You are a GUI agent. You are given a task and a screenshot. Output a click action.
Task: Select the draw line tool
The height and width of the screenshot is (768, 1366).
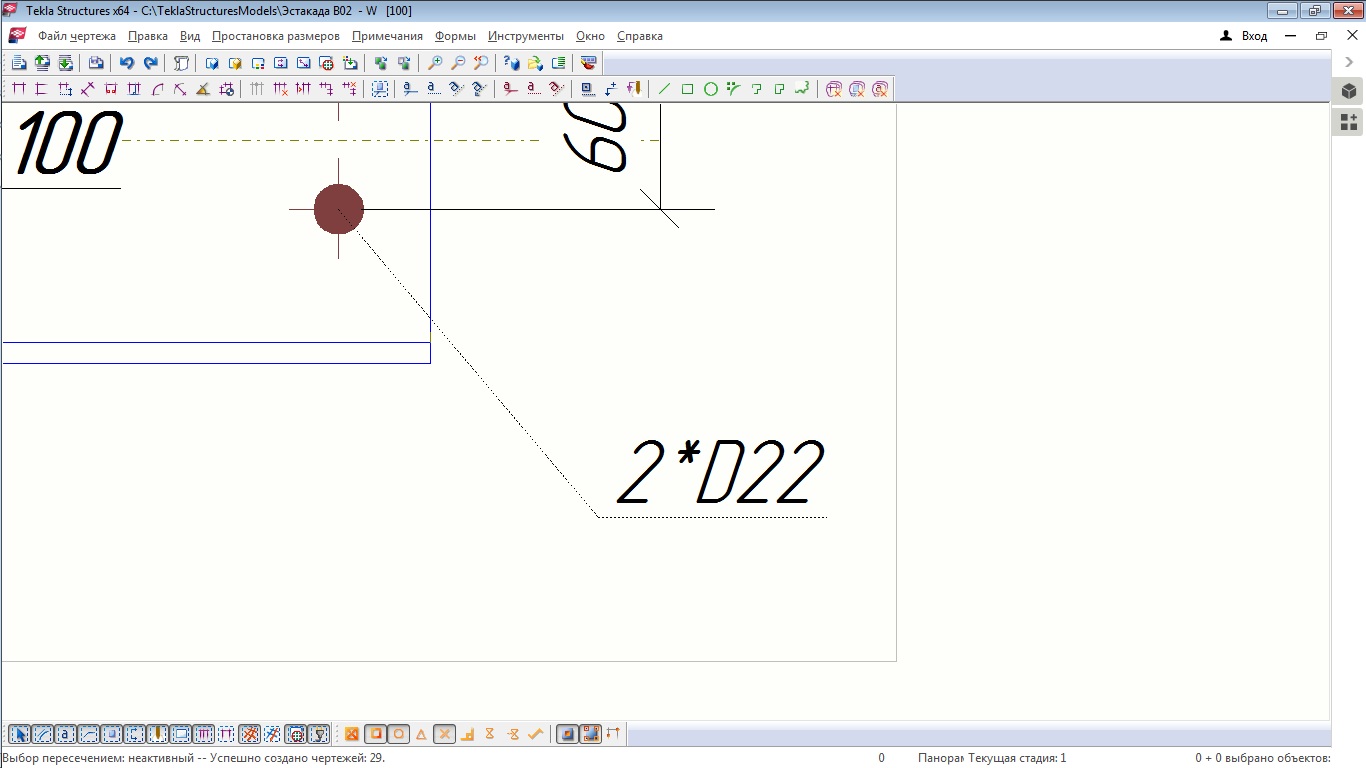pos(664,89)
